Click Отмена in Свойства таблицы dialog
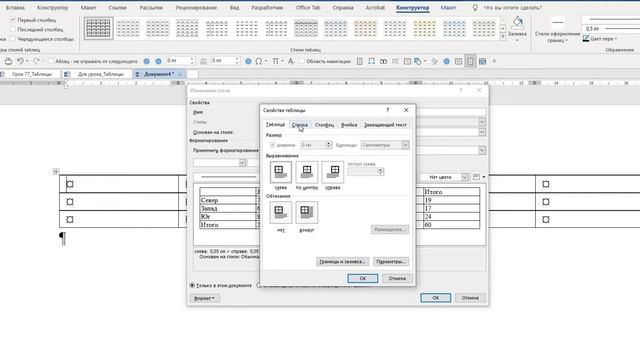This screenshot has height=360, width=640. click(x=397, y=278)
